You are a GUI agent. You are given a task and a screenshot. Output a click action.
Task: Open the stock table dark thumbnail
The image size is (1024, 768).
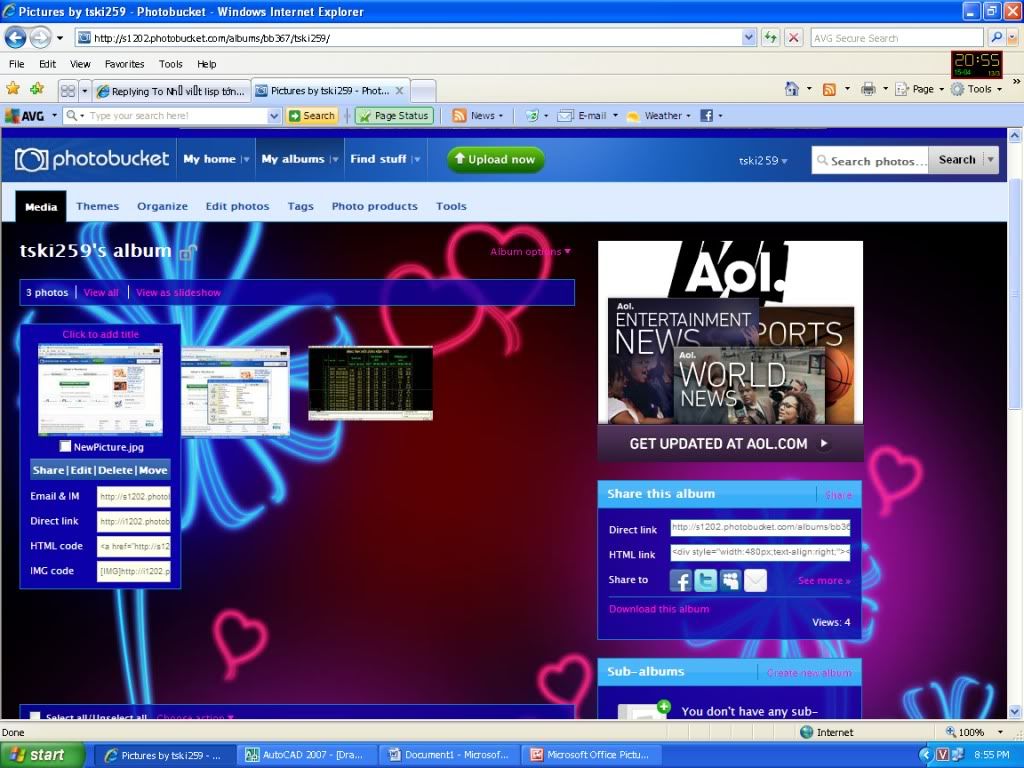tap(370, 383)
